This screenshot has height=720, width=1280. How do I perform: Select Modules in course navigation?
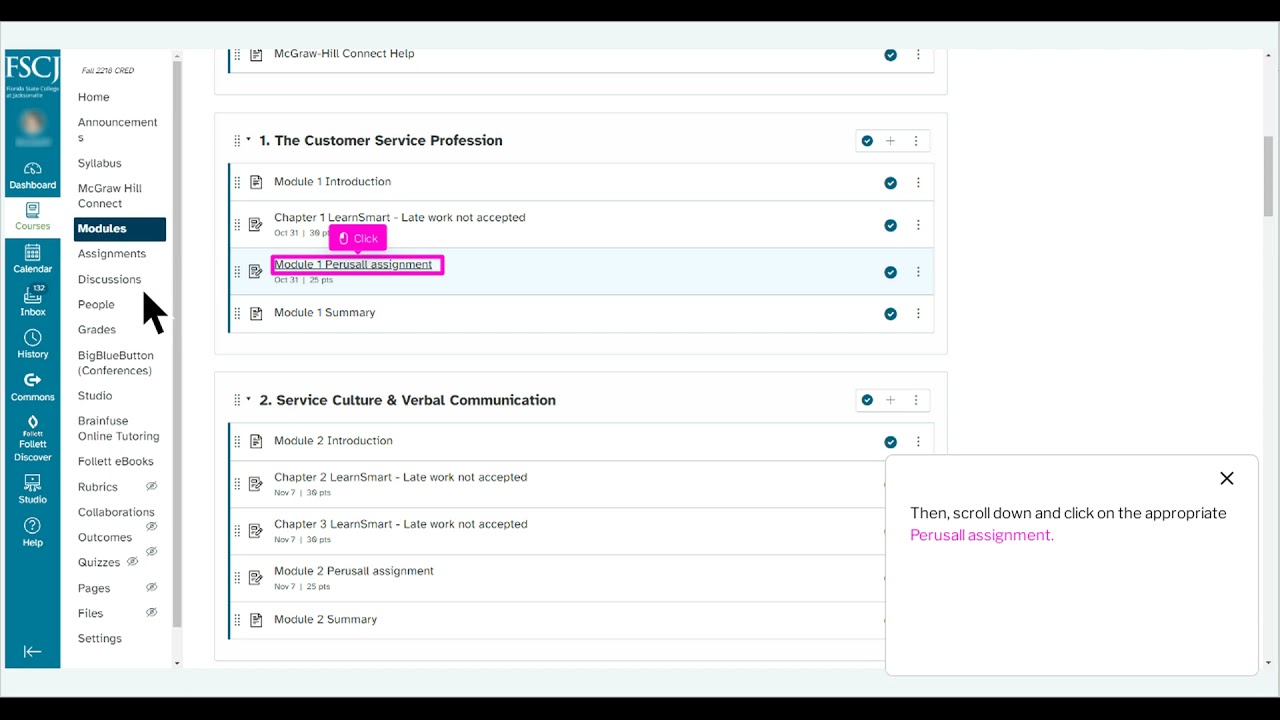pyautogui.click(x=120, y=229)
